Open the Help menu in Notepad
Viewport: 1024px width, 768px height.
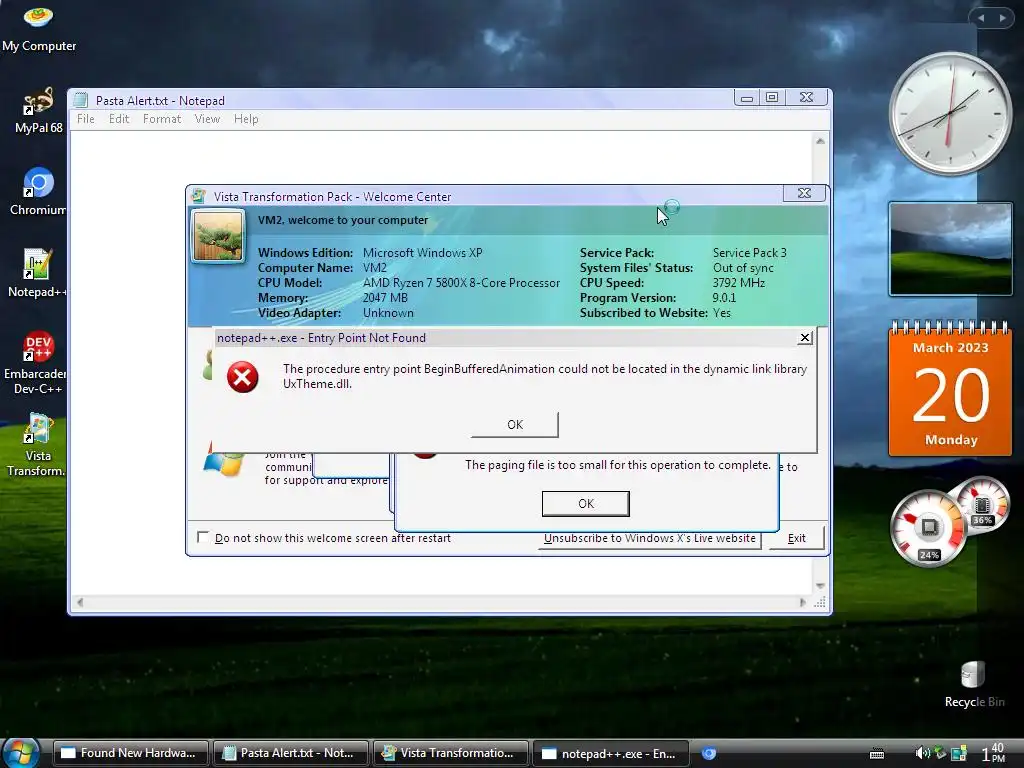(x=246, y=119)
